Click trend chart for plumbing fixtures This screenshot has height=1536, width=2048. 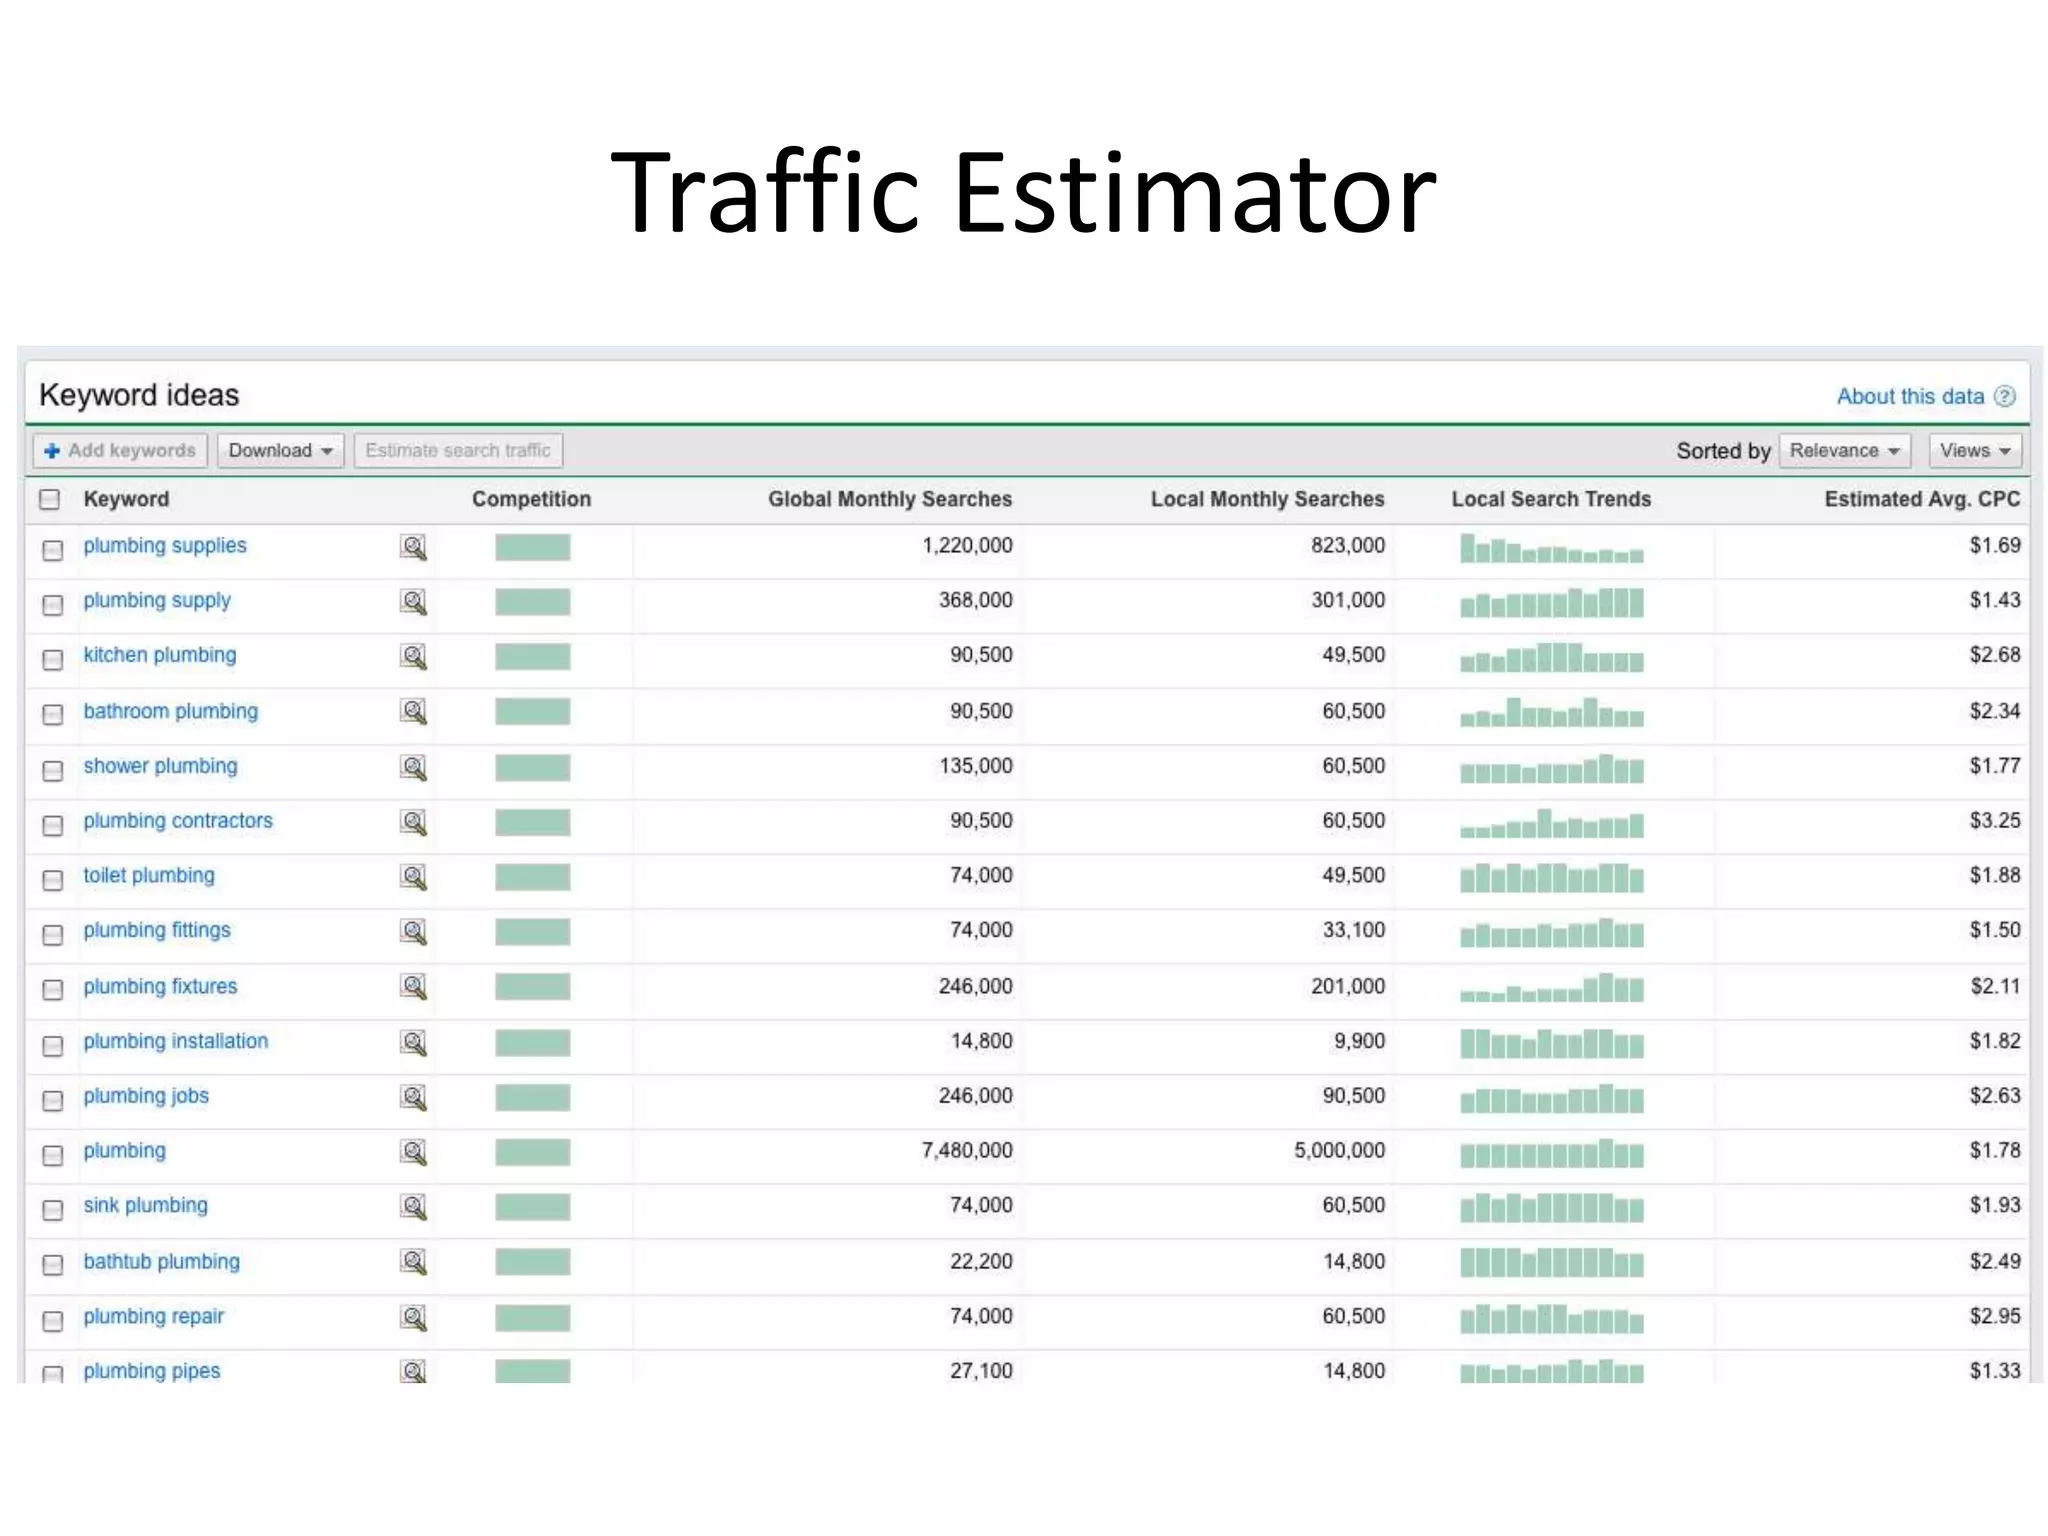pos(1552,988)
